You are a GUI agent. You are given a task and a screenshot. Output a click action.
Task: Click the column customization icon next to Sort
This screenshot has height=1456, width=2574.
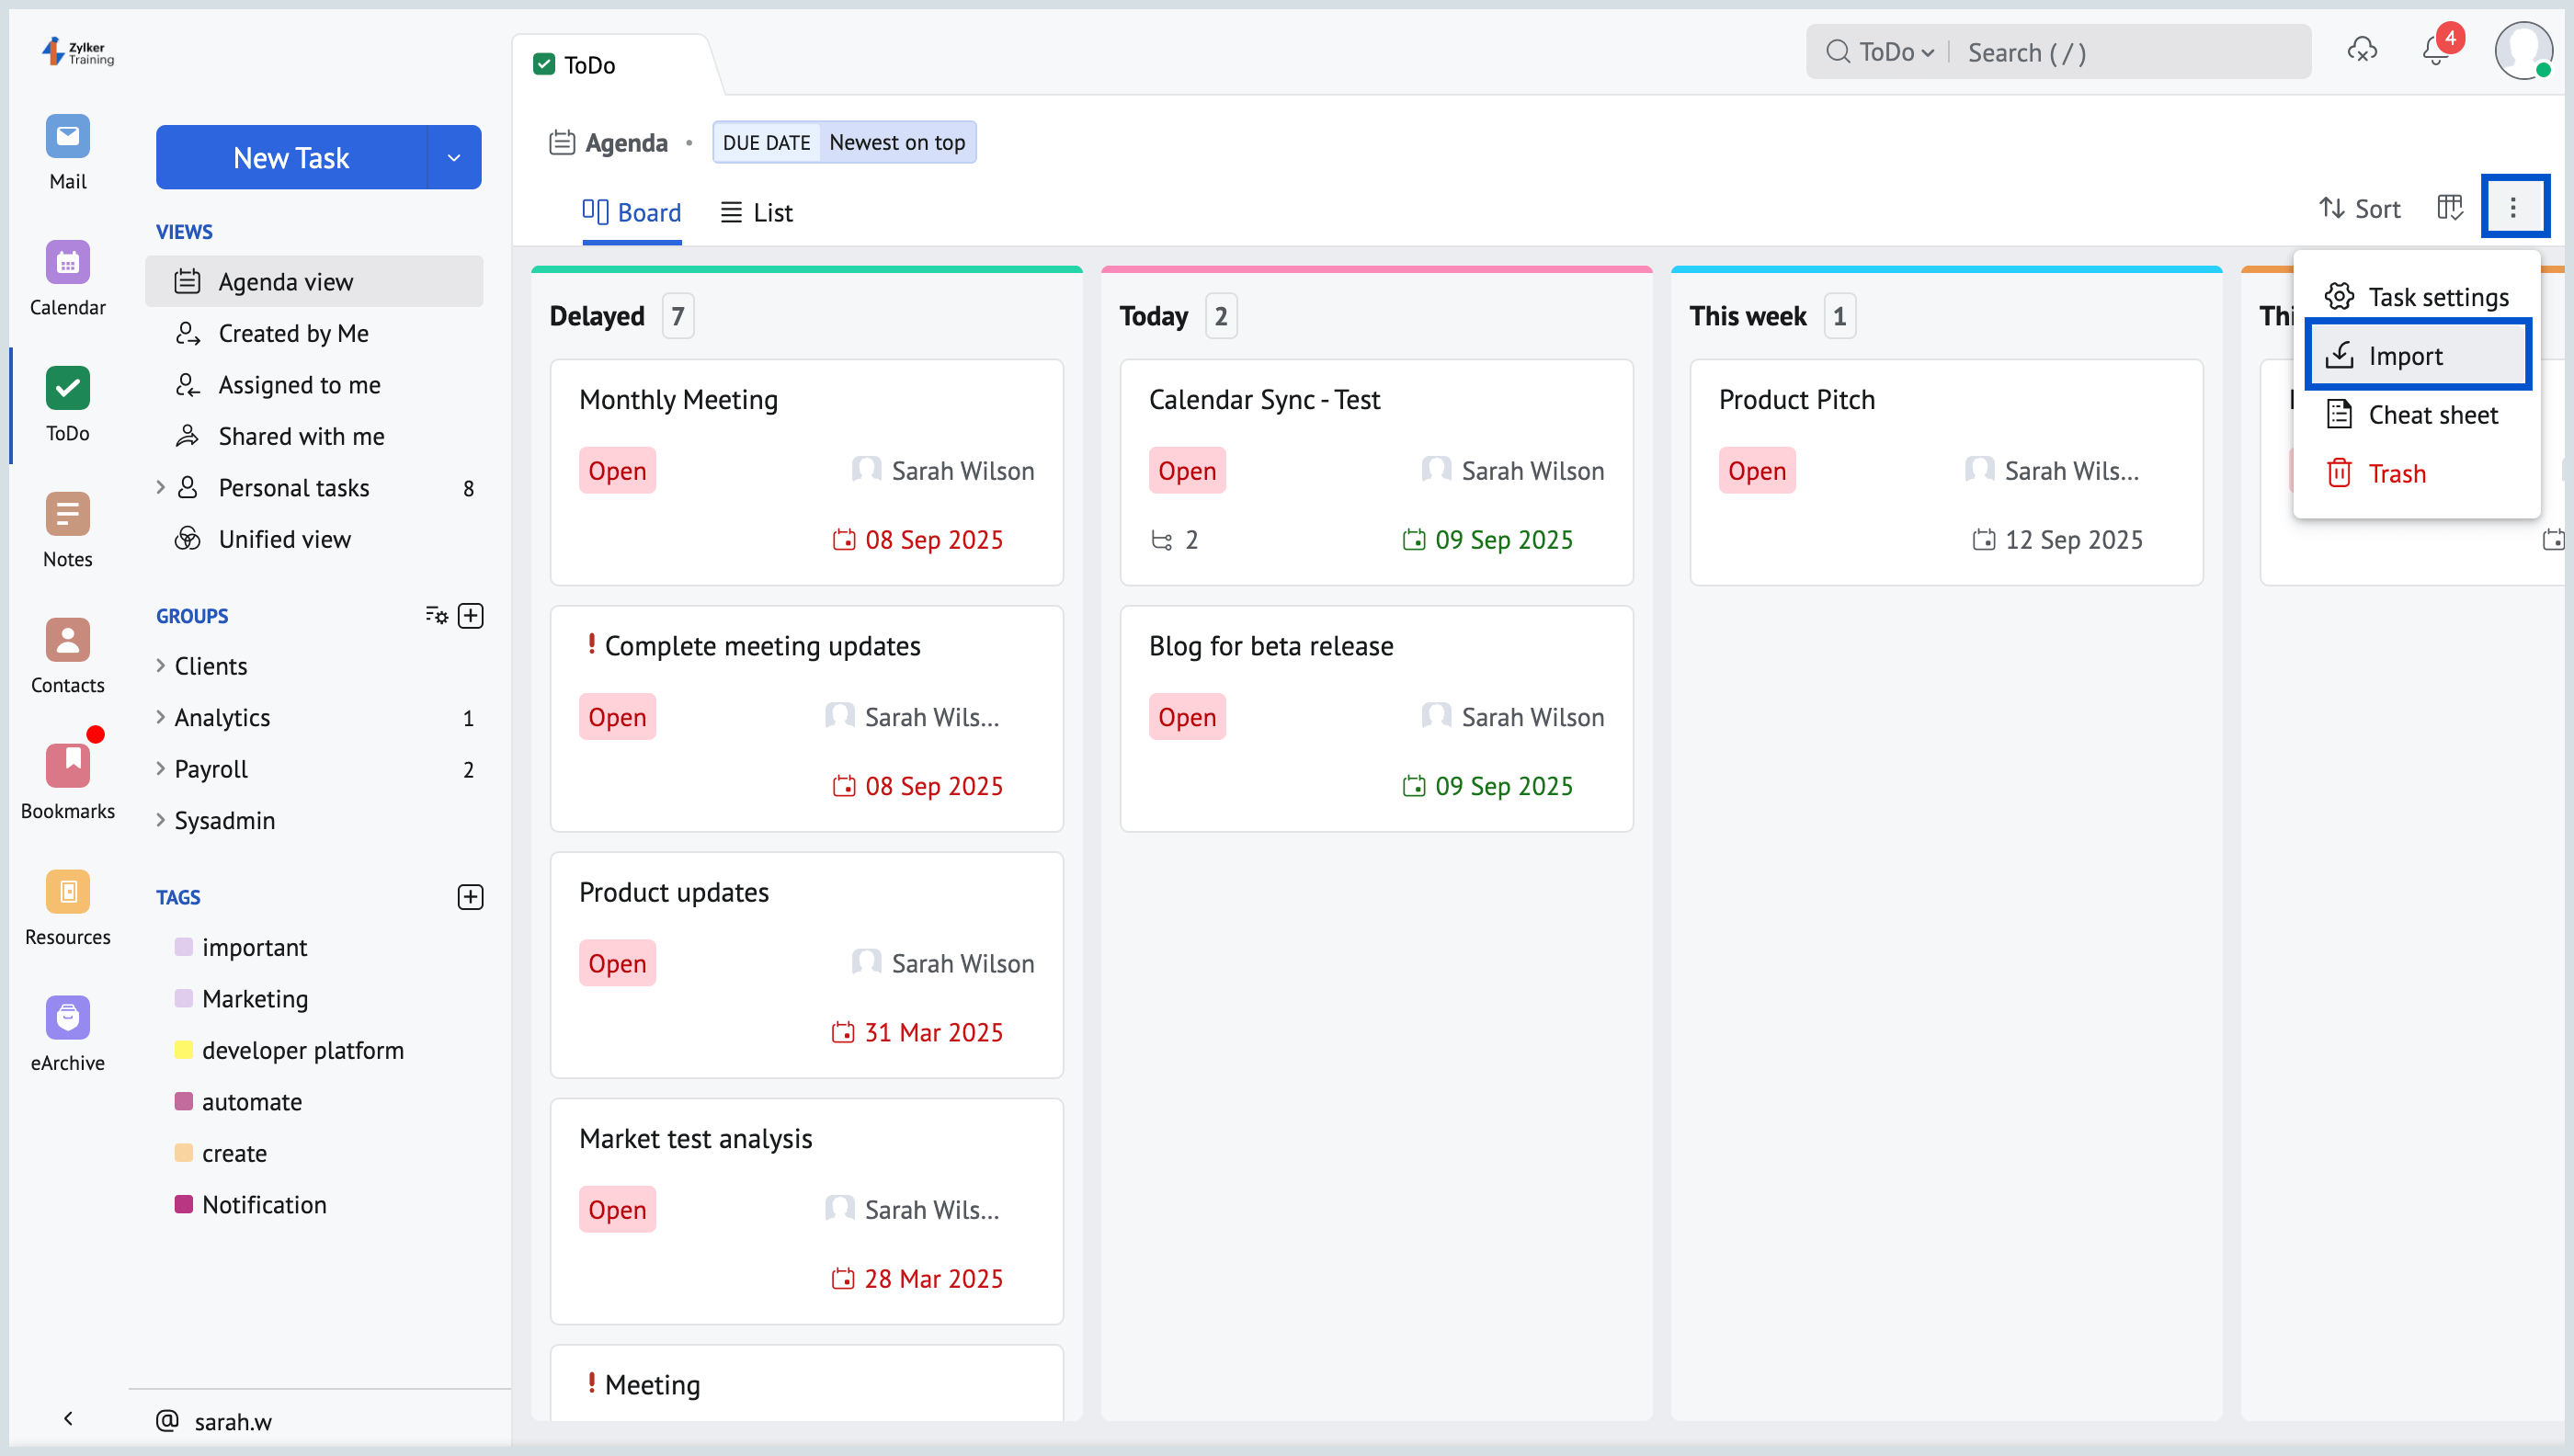pos(2449,208)
